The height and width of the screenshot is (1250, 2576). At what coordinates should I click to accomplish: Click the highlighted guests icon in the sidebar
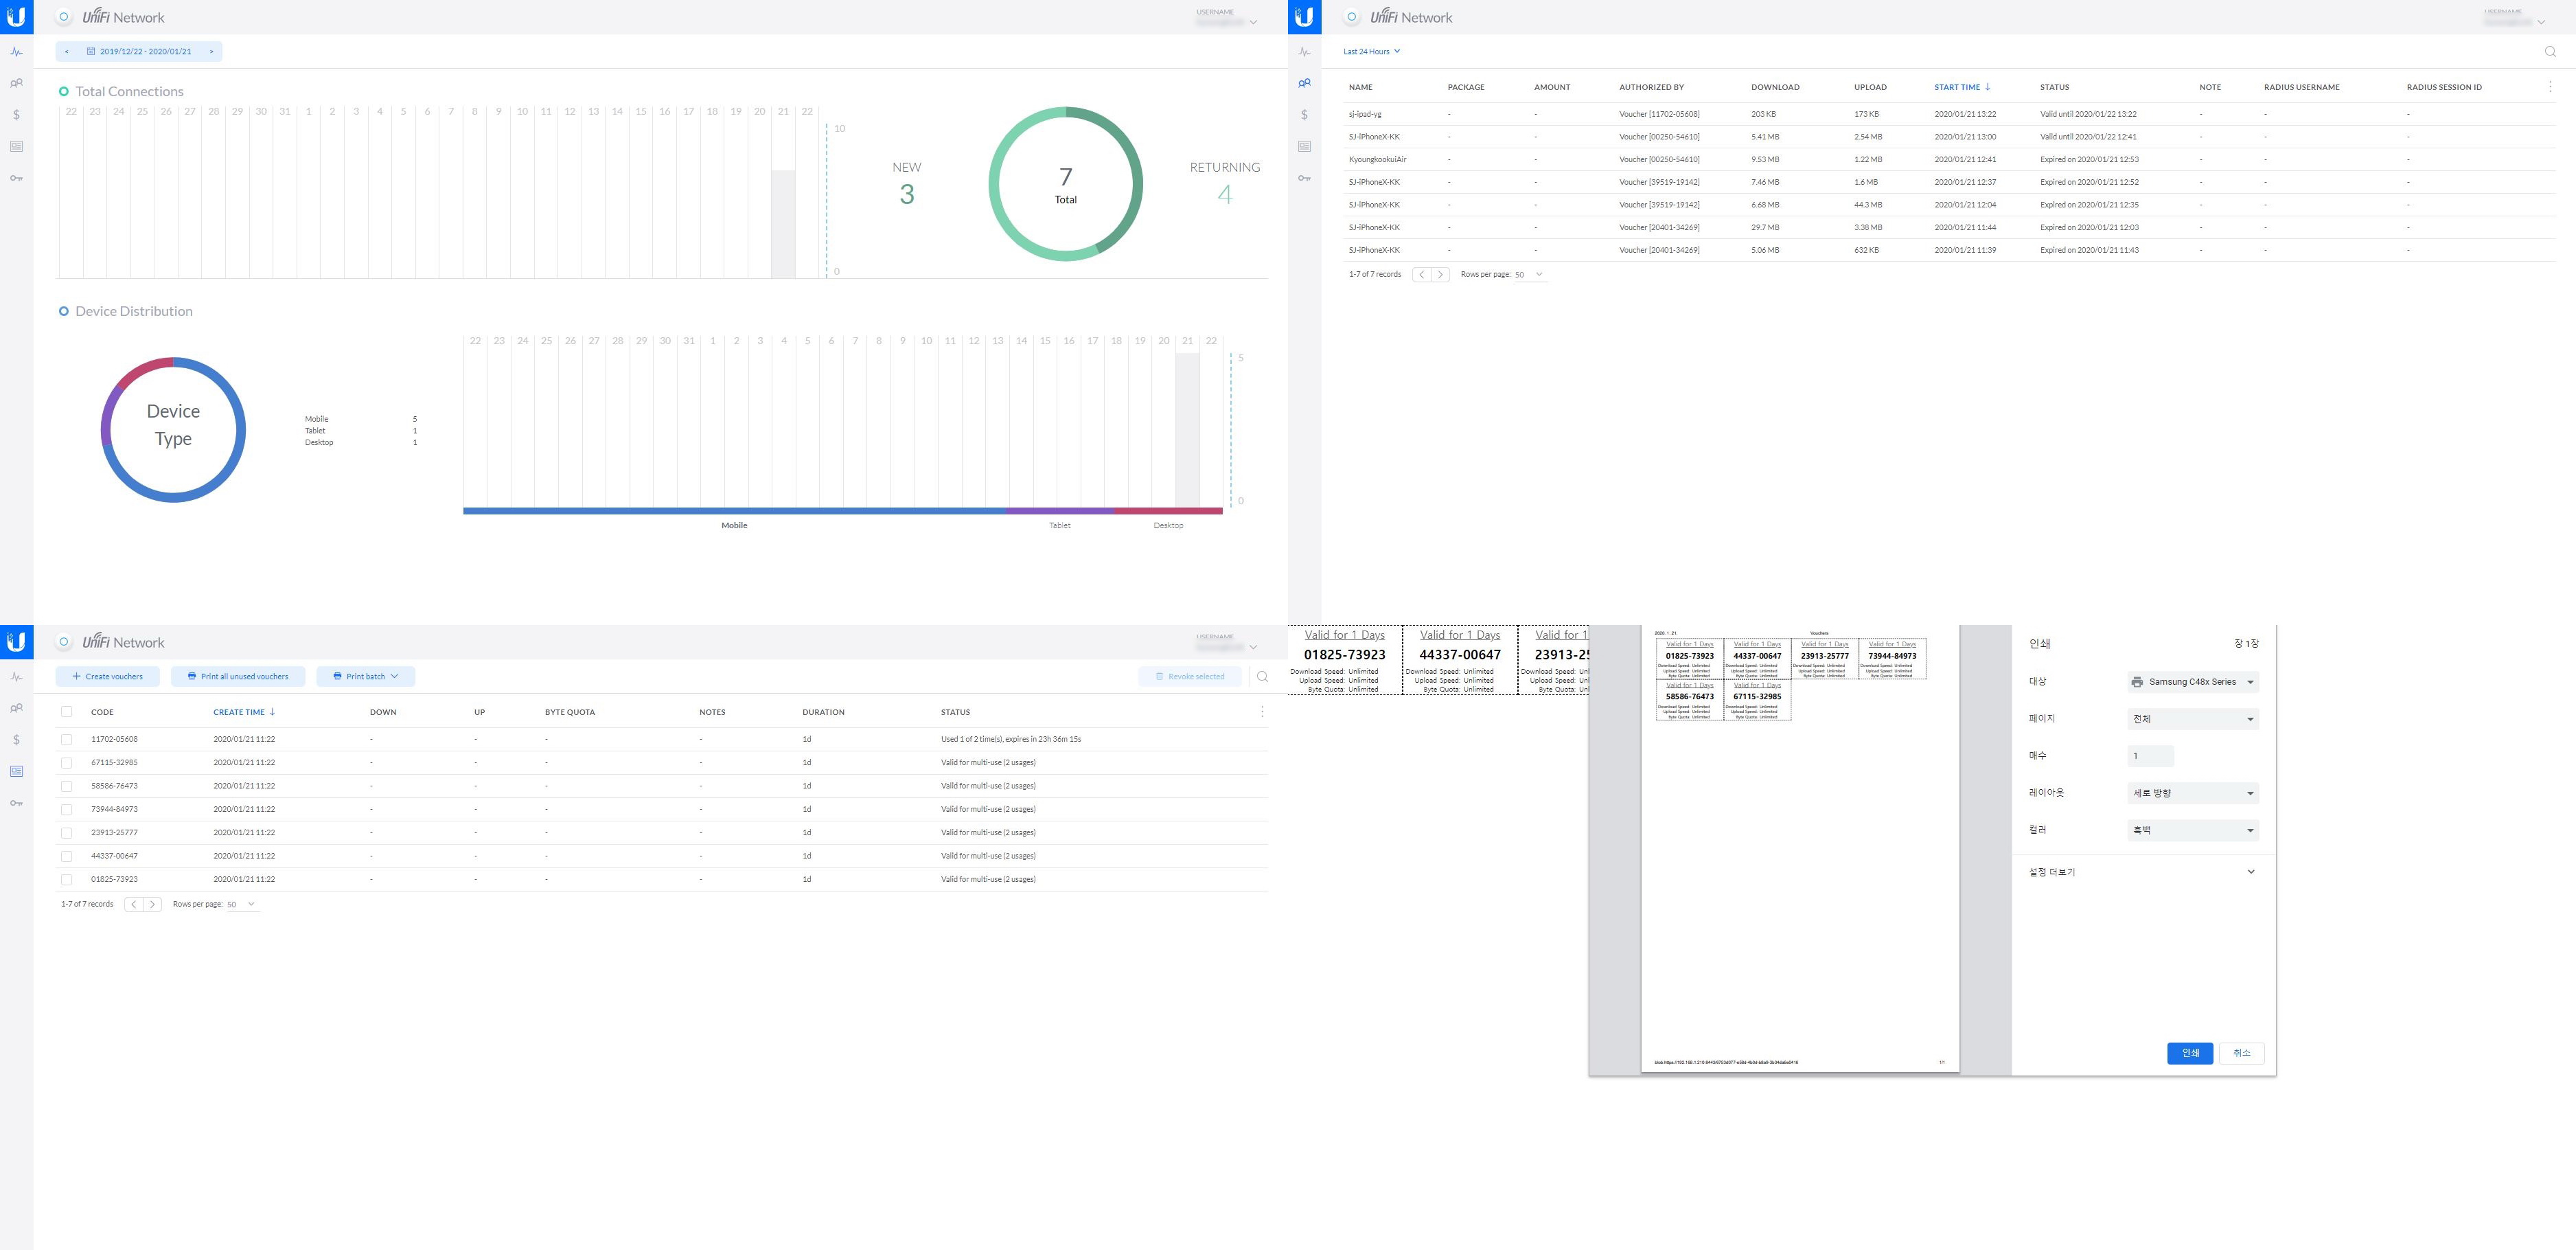[x=1304, y=83]
